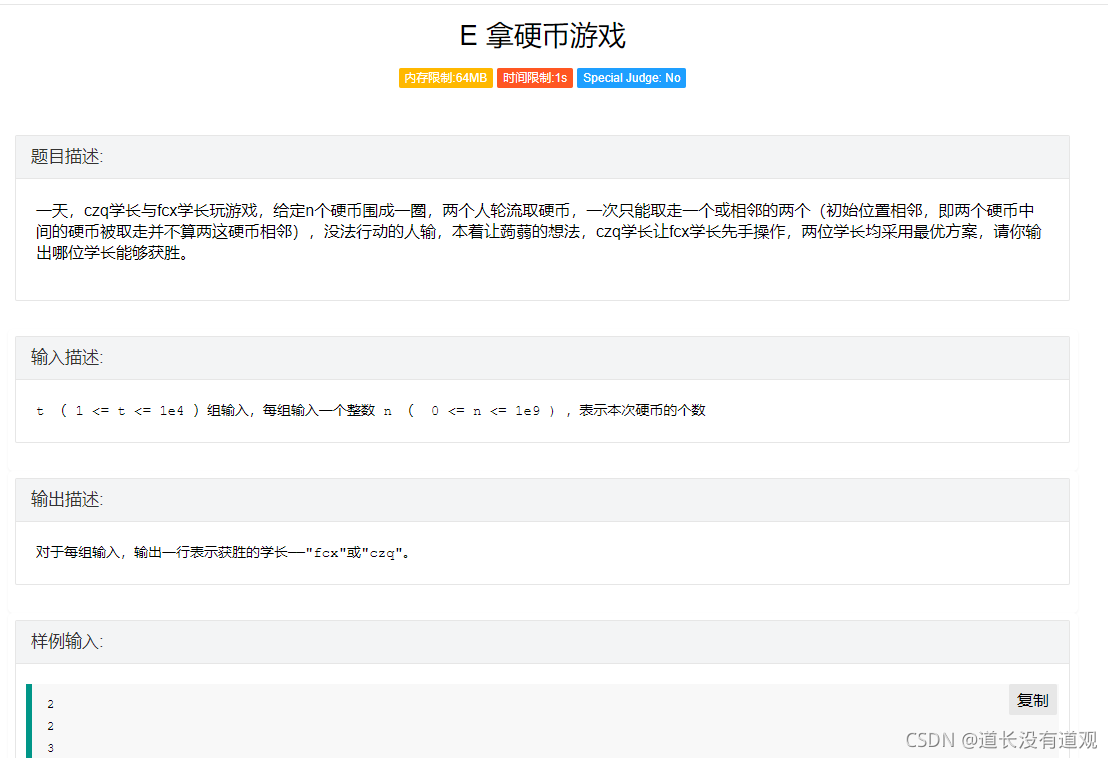Viewport: 1113px width, 758px height.
Task: Click the 复制 copy button
Action: tap(1032, 700)
